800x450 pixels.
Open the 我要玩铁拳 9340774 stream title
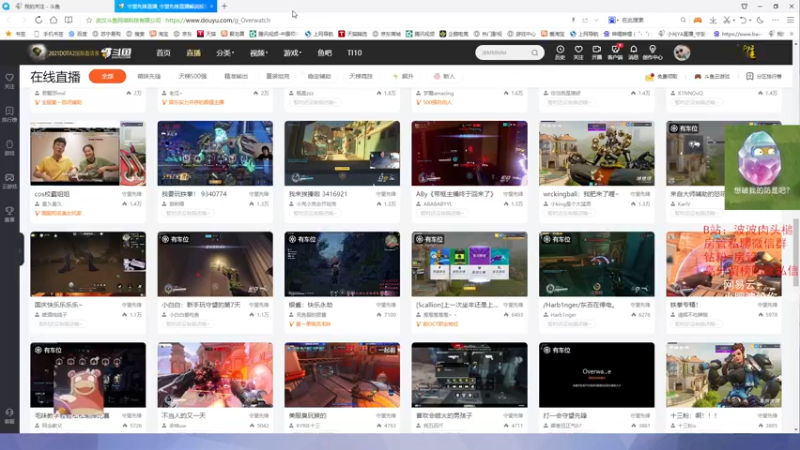(x=194, y=194)
